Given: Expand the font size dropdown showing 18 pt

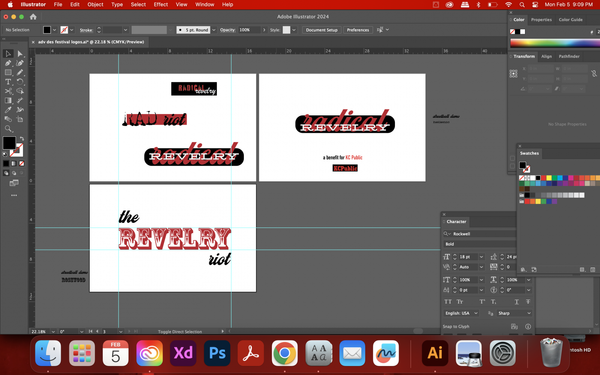Looking at the screenshot, I should click(x=481, y=257).
